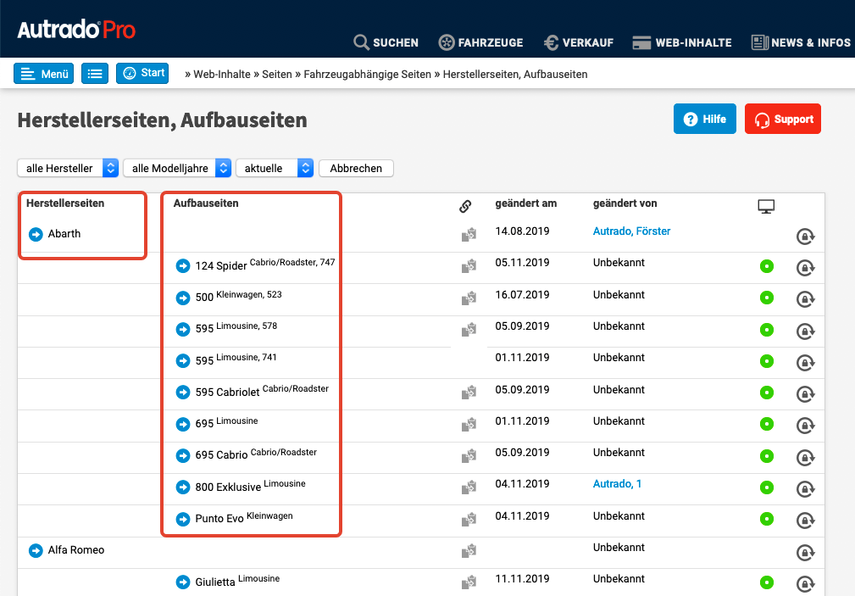Click the copy icon in 500 Kleinwagen row
Image resolution: width=855 pixels, height=596 pixels.
[468, 298]
